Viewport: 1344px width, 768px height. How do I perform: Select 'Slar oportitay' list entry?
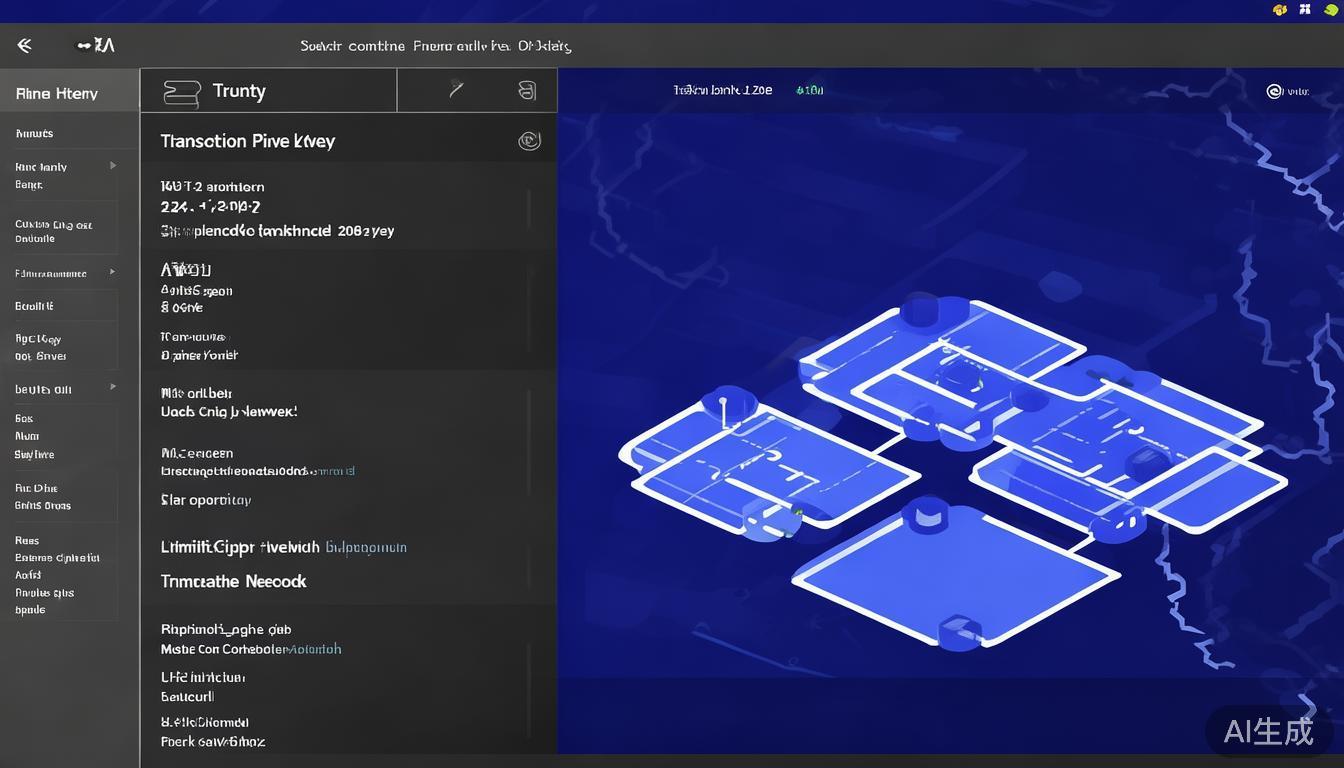(206, 500)
